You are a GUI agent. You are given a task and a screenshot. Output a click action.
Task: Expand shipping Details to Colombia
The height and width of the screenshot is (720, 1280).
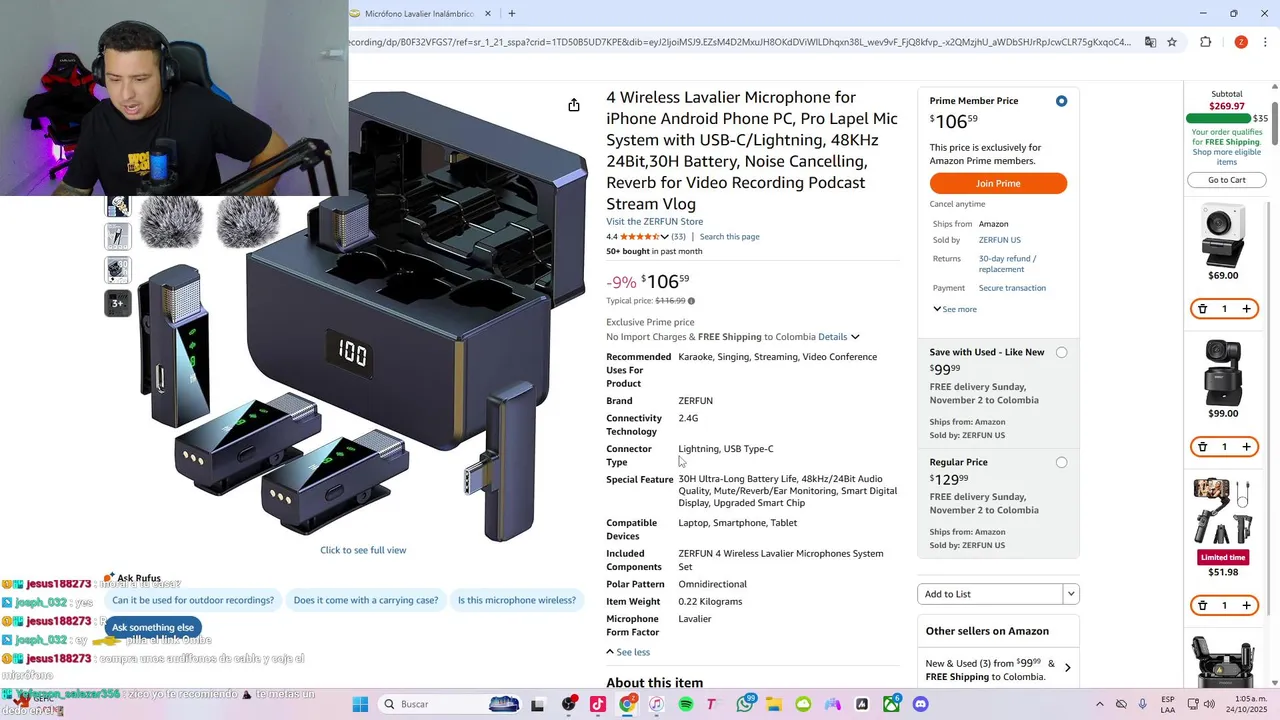click(839, 337)
